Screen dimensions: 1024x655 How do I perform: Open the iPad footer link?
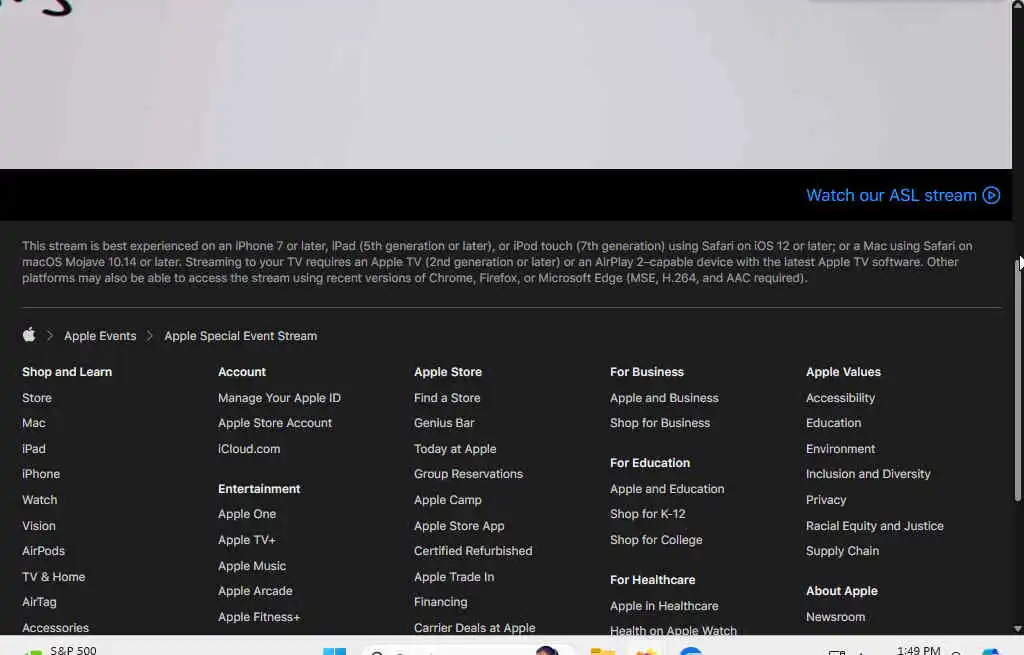point(33,449)
